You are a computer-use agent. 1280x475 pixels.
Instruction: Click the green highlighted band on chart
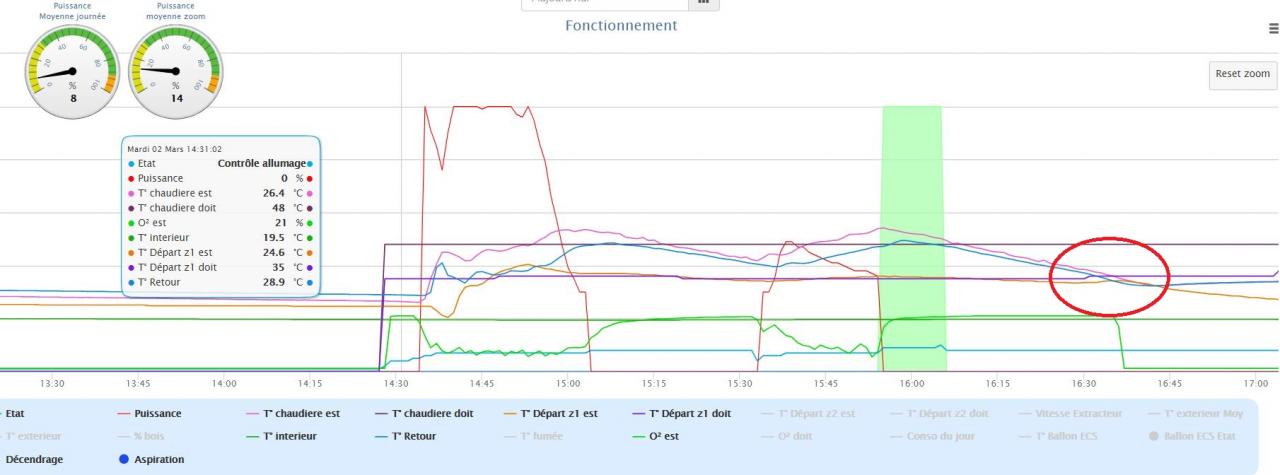(912, 220)
